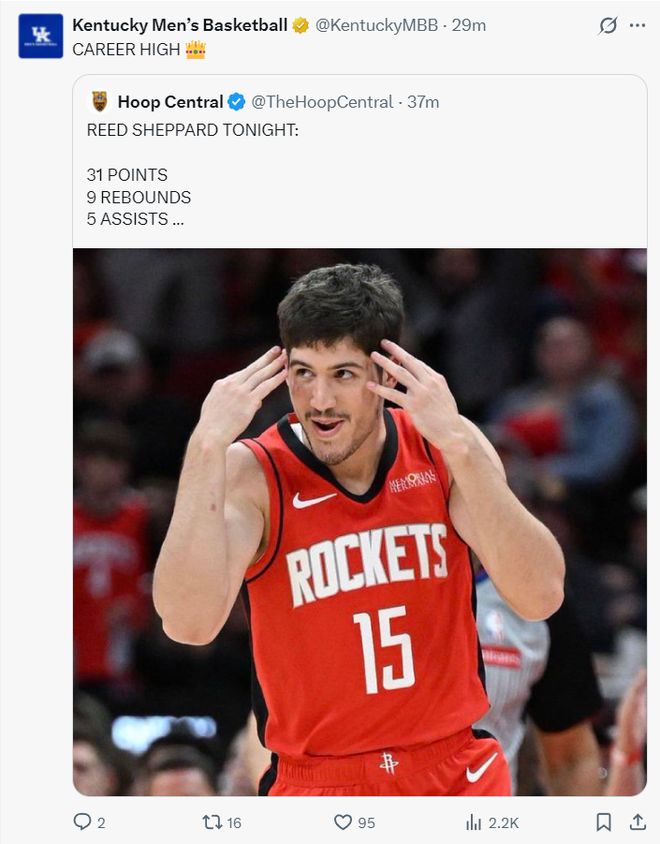660x844 pixels.
Task: Open the Rockets player photo
Action: 360,520
